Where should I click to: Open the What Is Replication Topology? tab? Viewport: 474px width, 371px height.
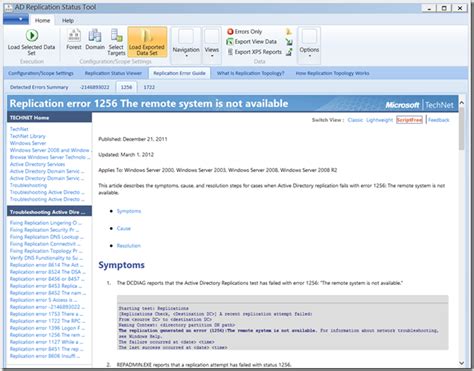point(250,73)
